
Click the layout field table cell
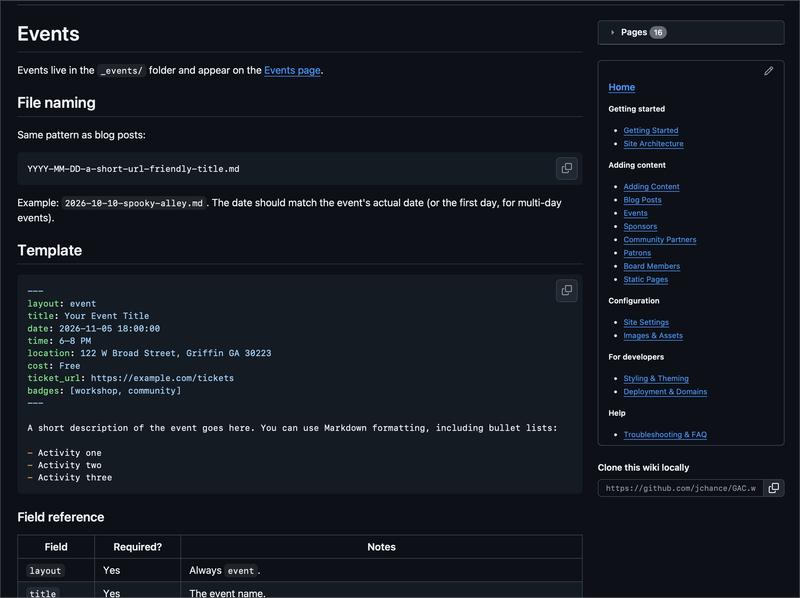(56, 570)
